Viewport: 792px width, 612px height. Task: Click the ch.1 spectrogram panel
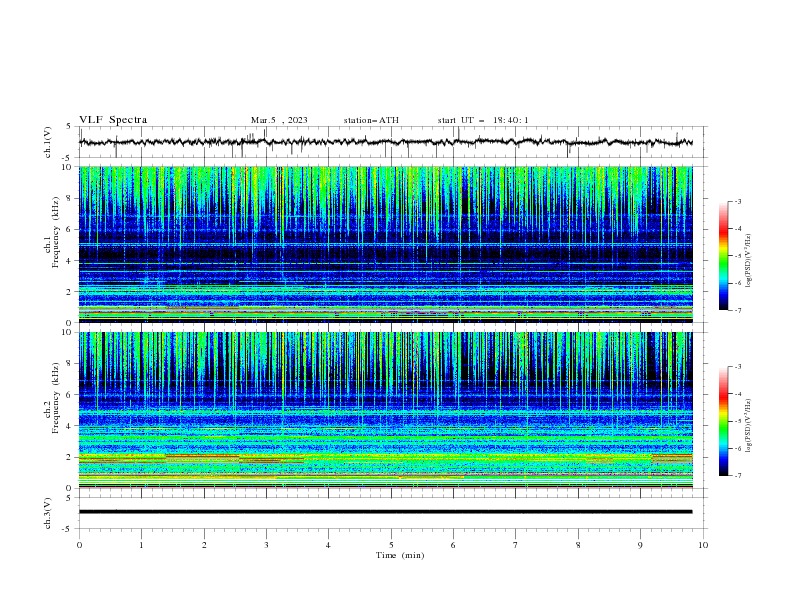tap(386, 244)
